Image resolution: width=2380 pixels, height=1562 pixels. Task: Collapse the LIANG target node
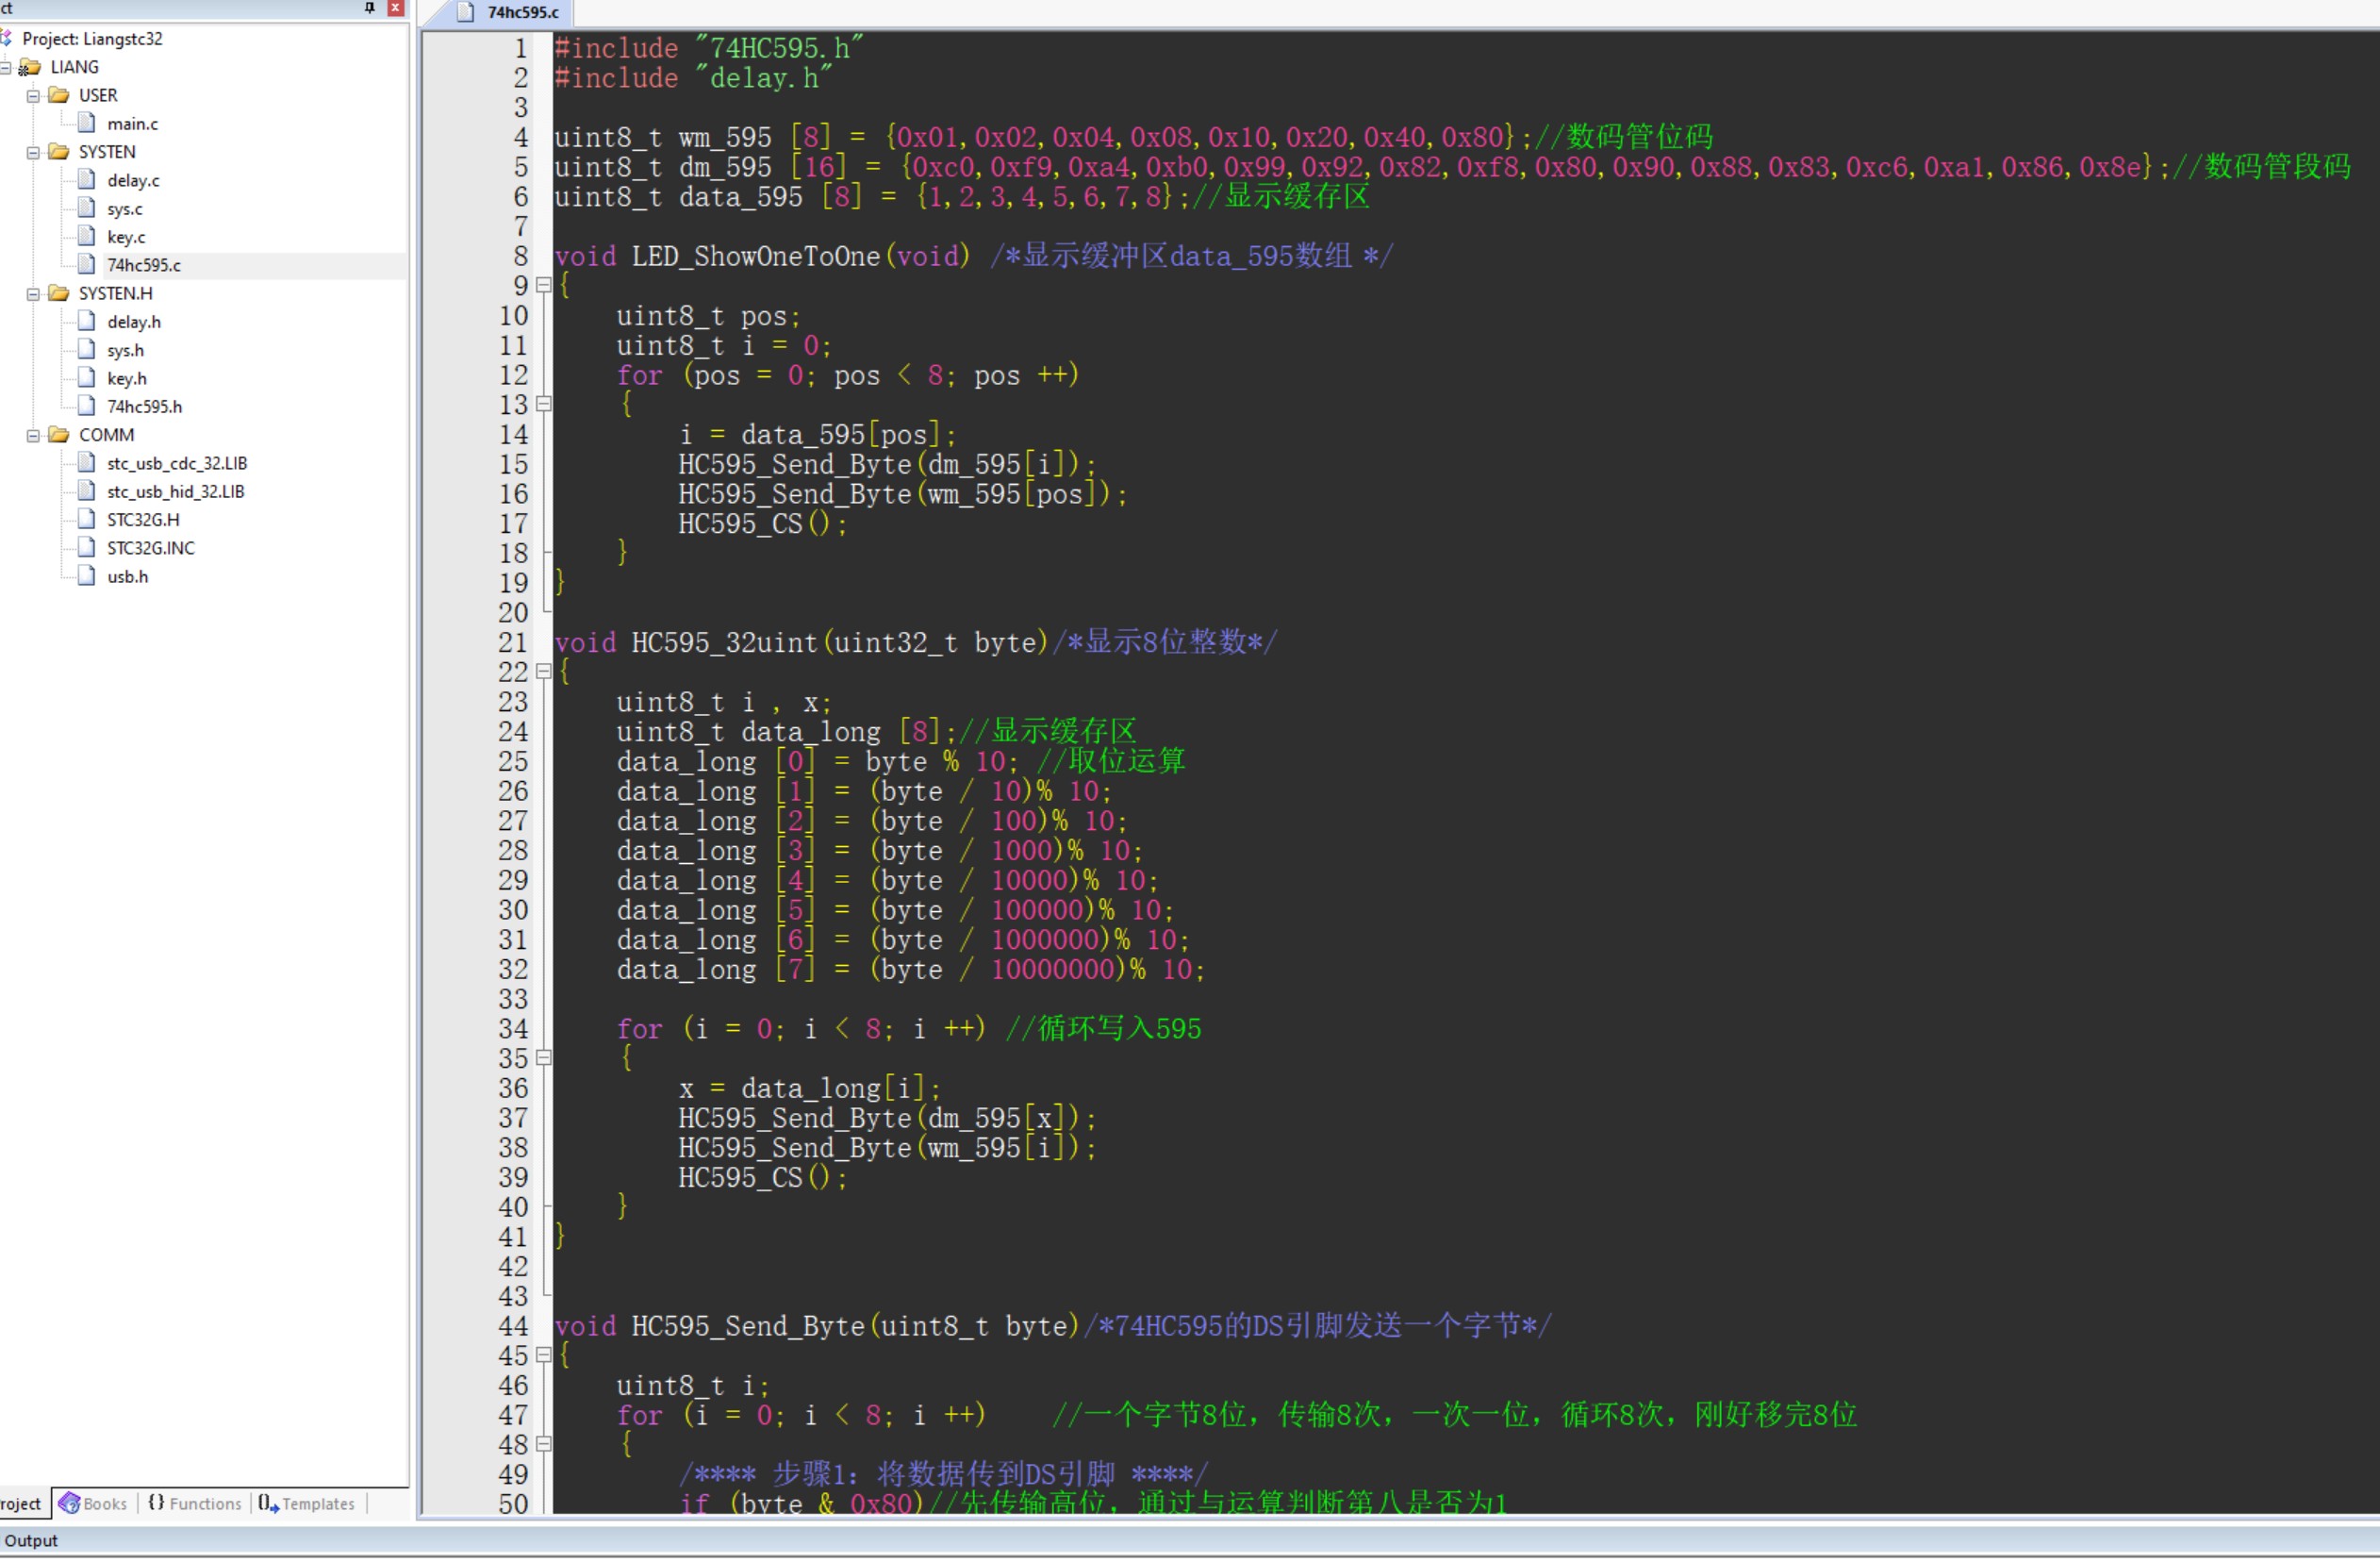(x=6, y=67)
